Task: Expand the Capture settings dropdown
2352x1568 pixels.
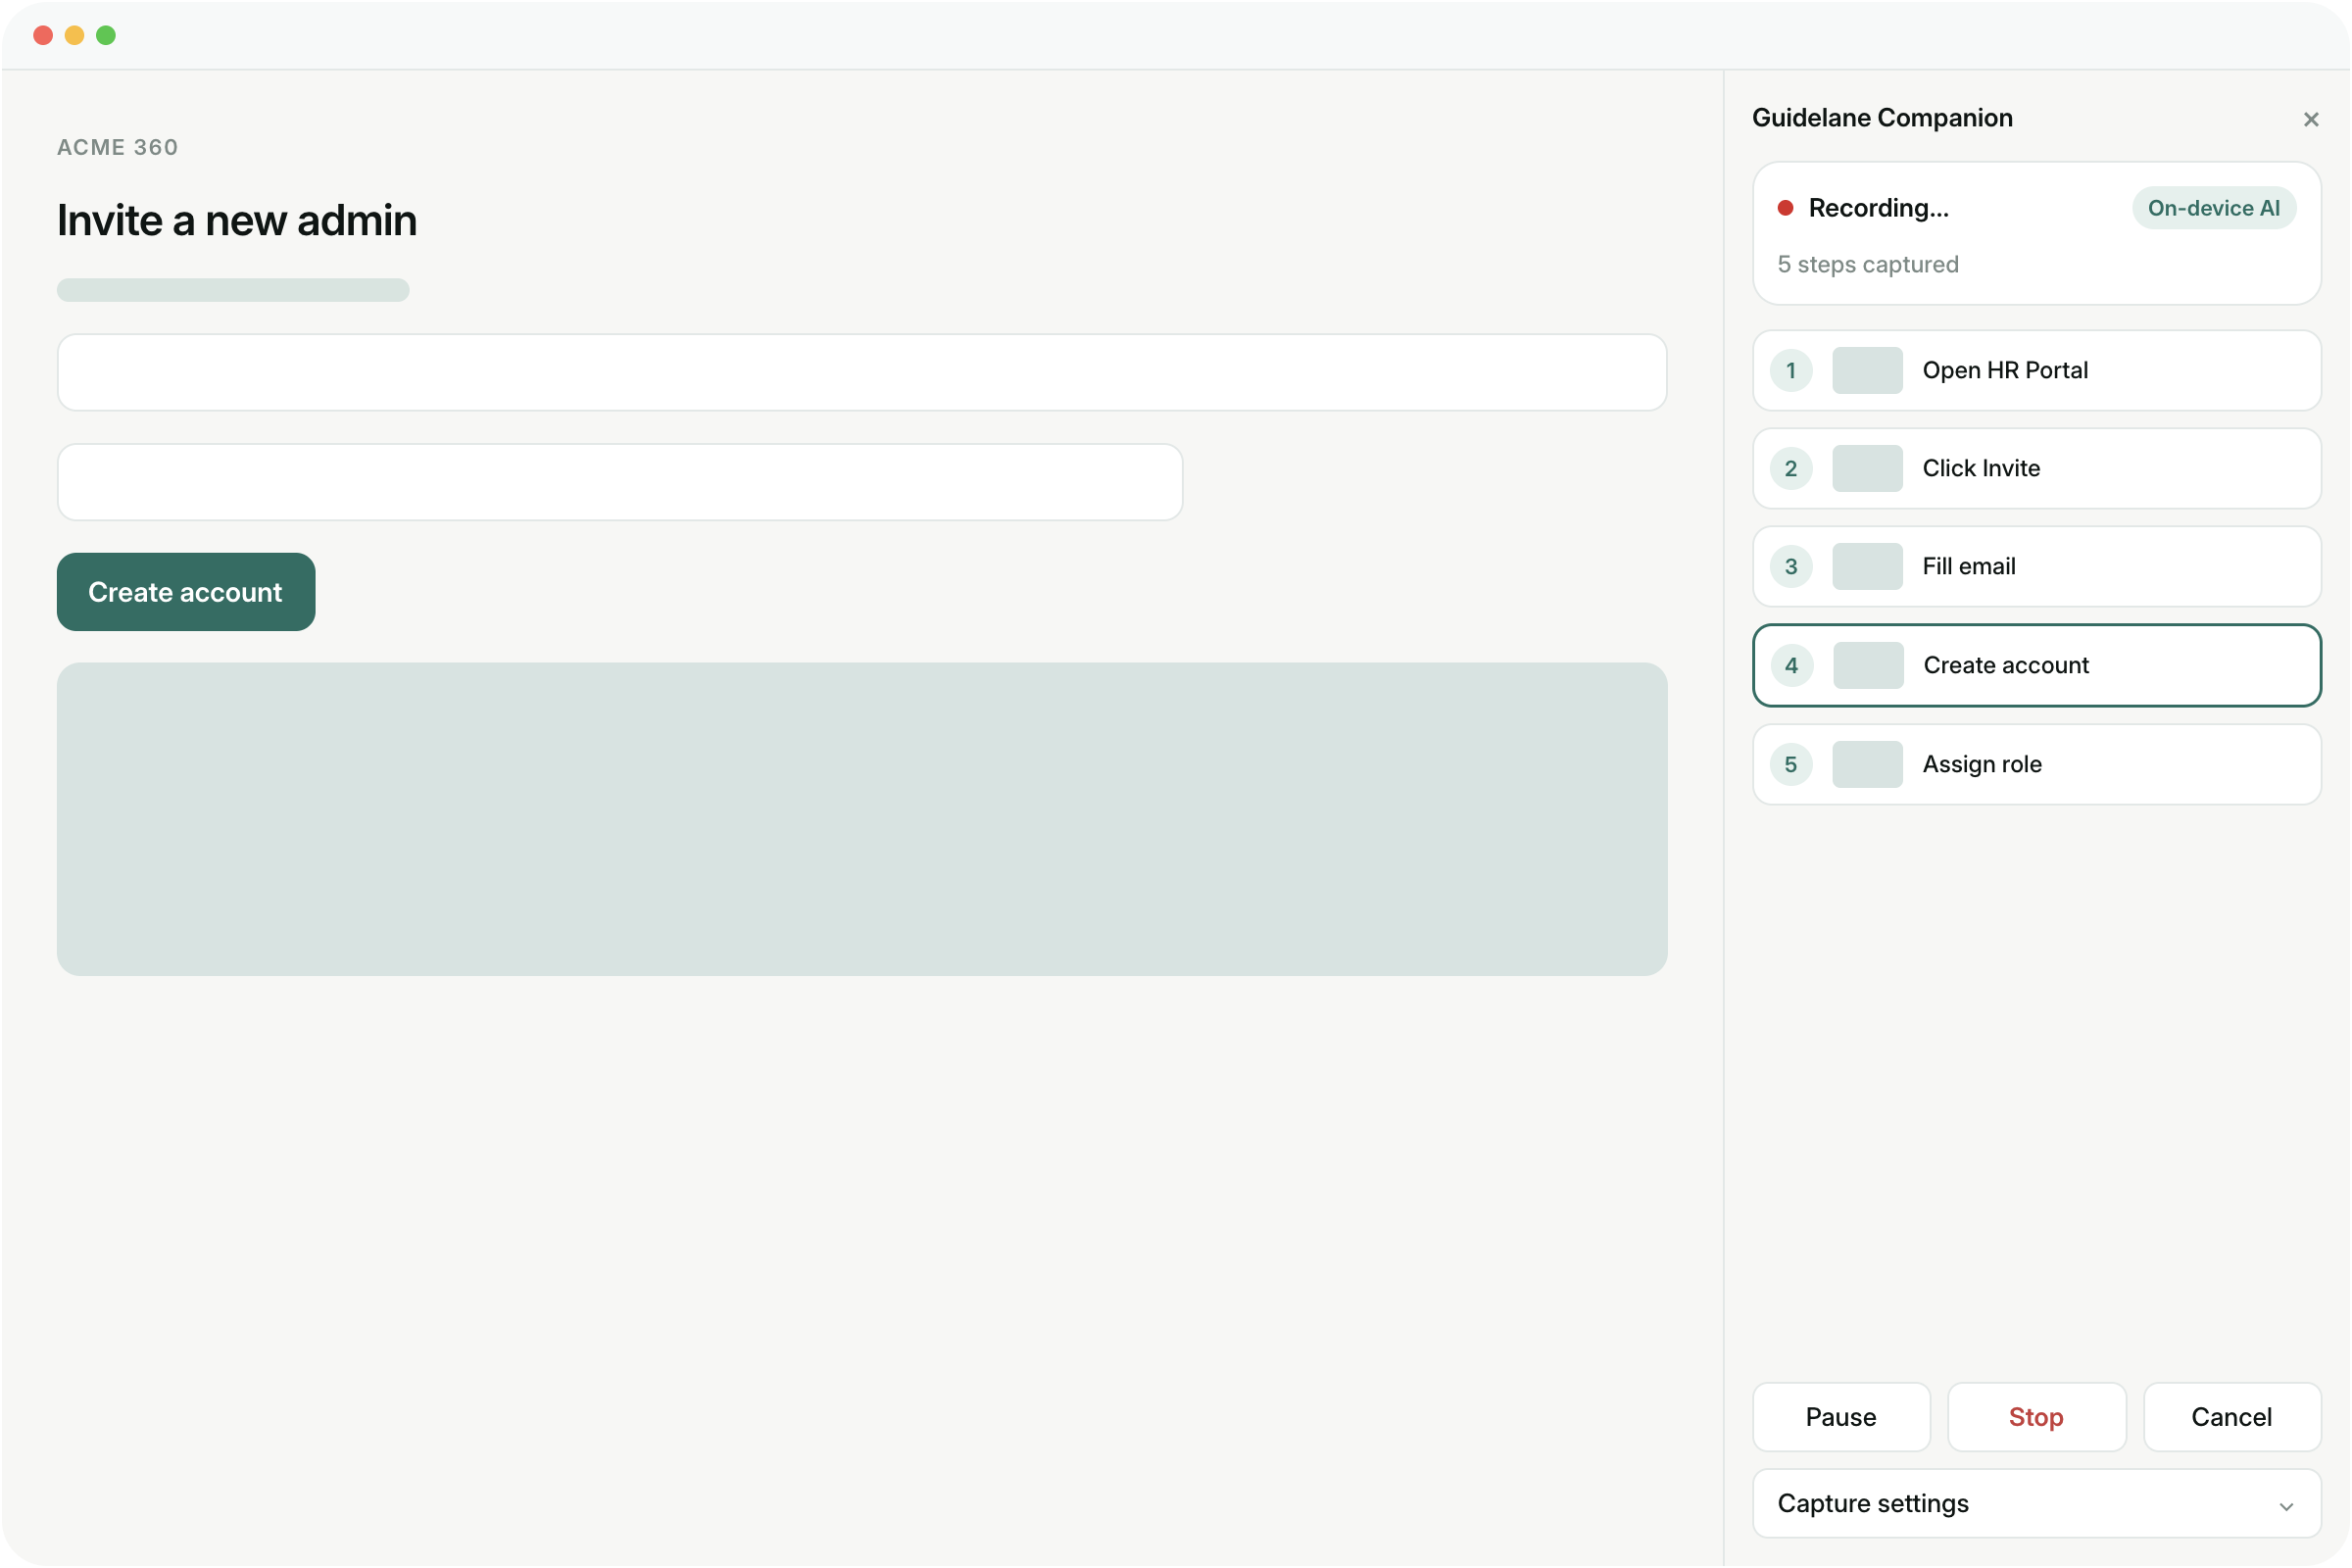Action: tap(2036, 1503)
